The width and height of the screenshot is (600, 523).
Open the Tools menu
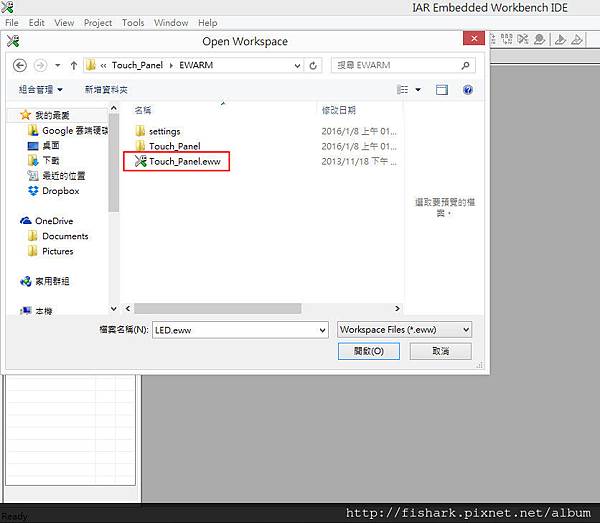[133, 23]
